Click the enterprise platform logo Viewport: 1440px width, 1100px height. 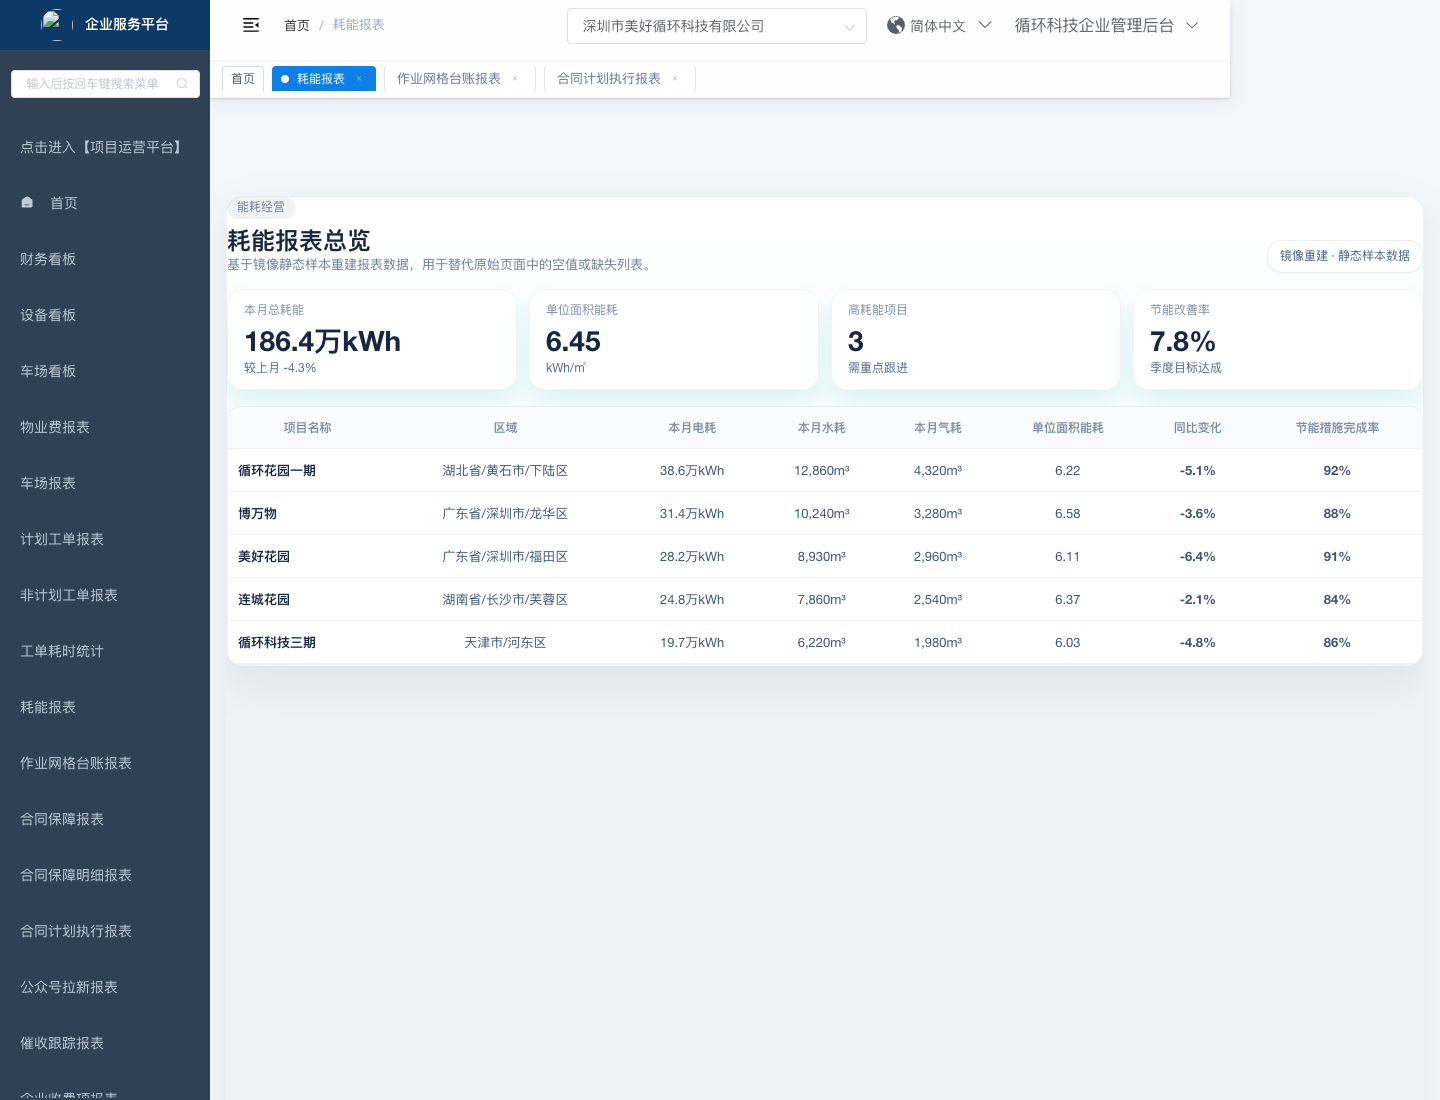tap(52, 23)
